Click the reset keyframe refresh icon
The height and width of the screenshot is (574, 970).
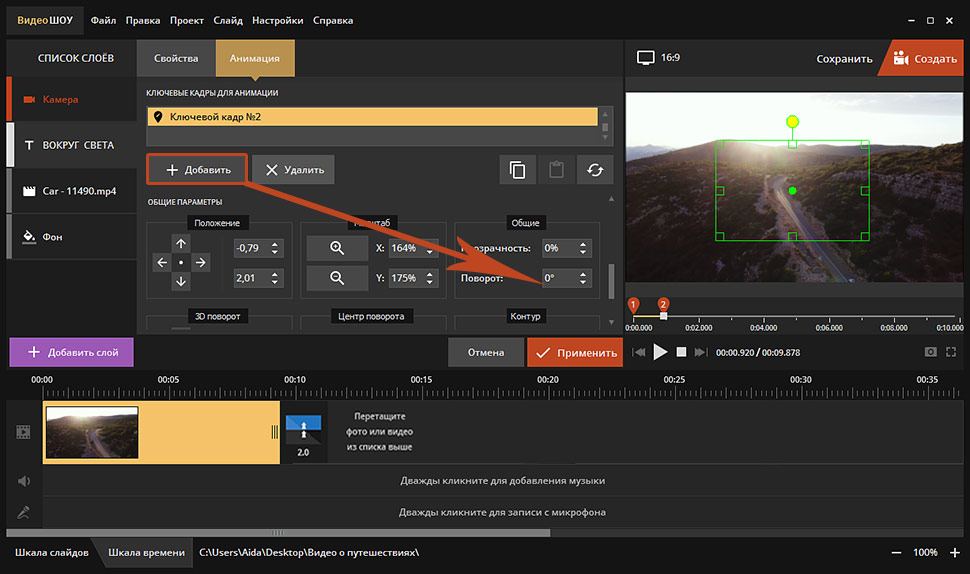tap(595, 169)
